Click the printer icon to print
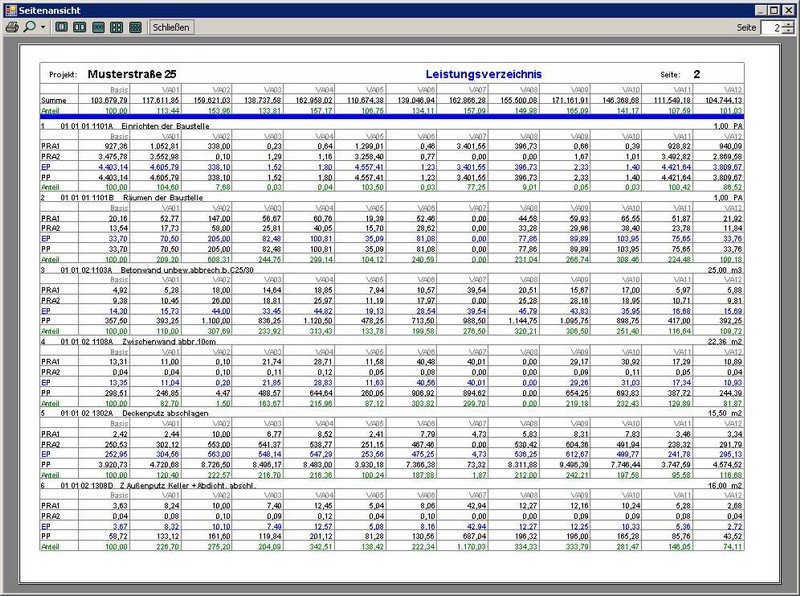 (12, 27)
